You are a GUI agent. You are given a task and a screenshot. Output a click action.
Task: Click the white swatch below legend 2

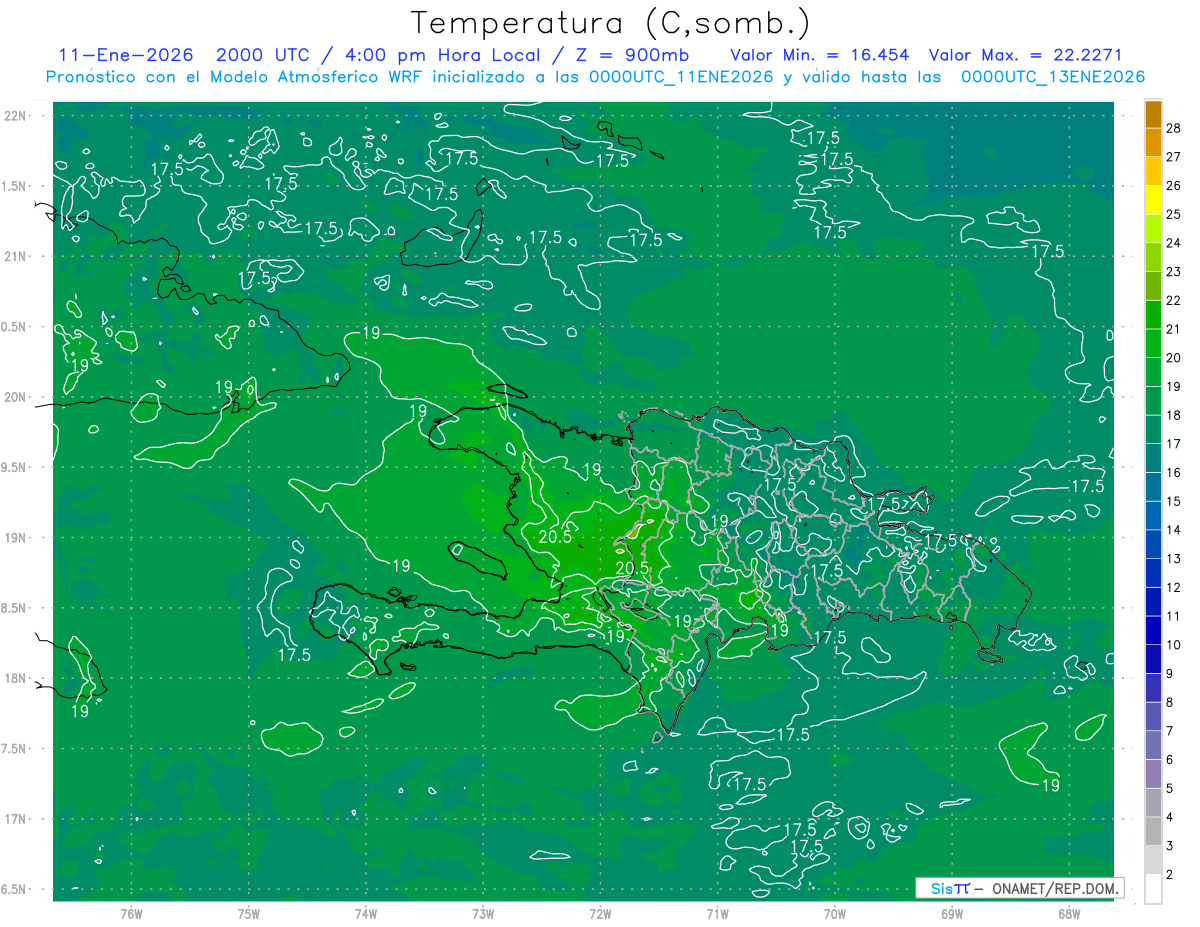[1153, 889]
